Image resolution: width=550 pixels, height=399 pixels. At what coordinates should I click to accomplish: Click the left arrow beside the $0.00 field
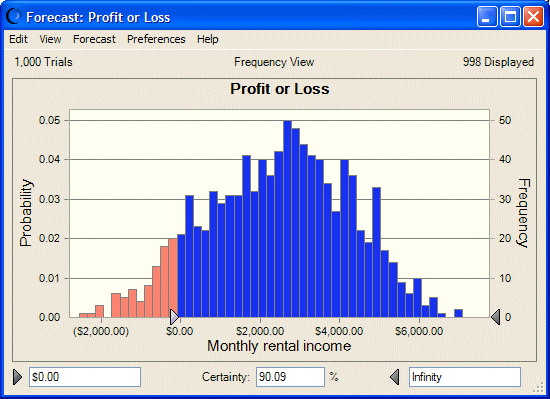click(17, 377)
